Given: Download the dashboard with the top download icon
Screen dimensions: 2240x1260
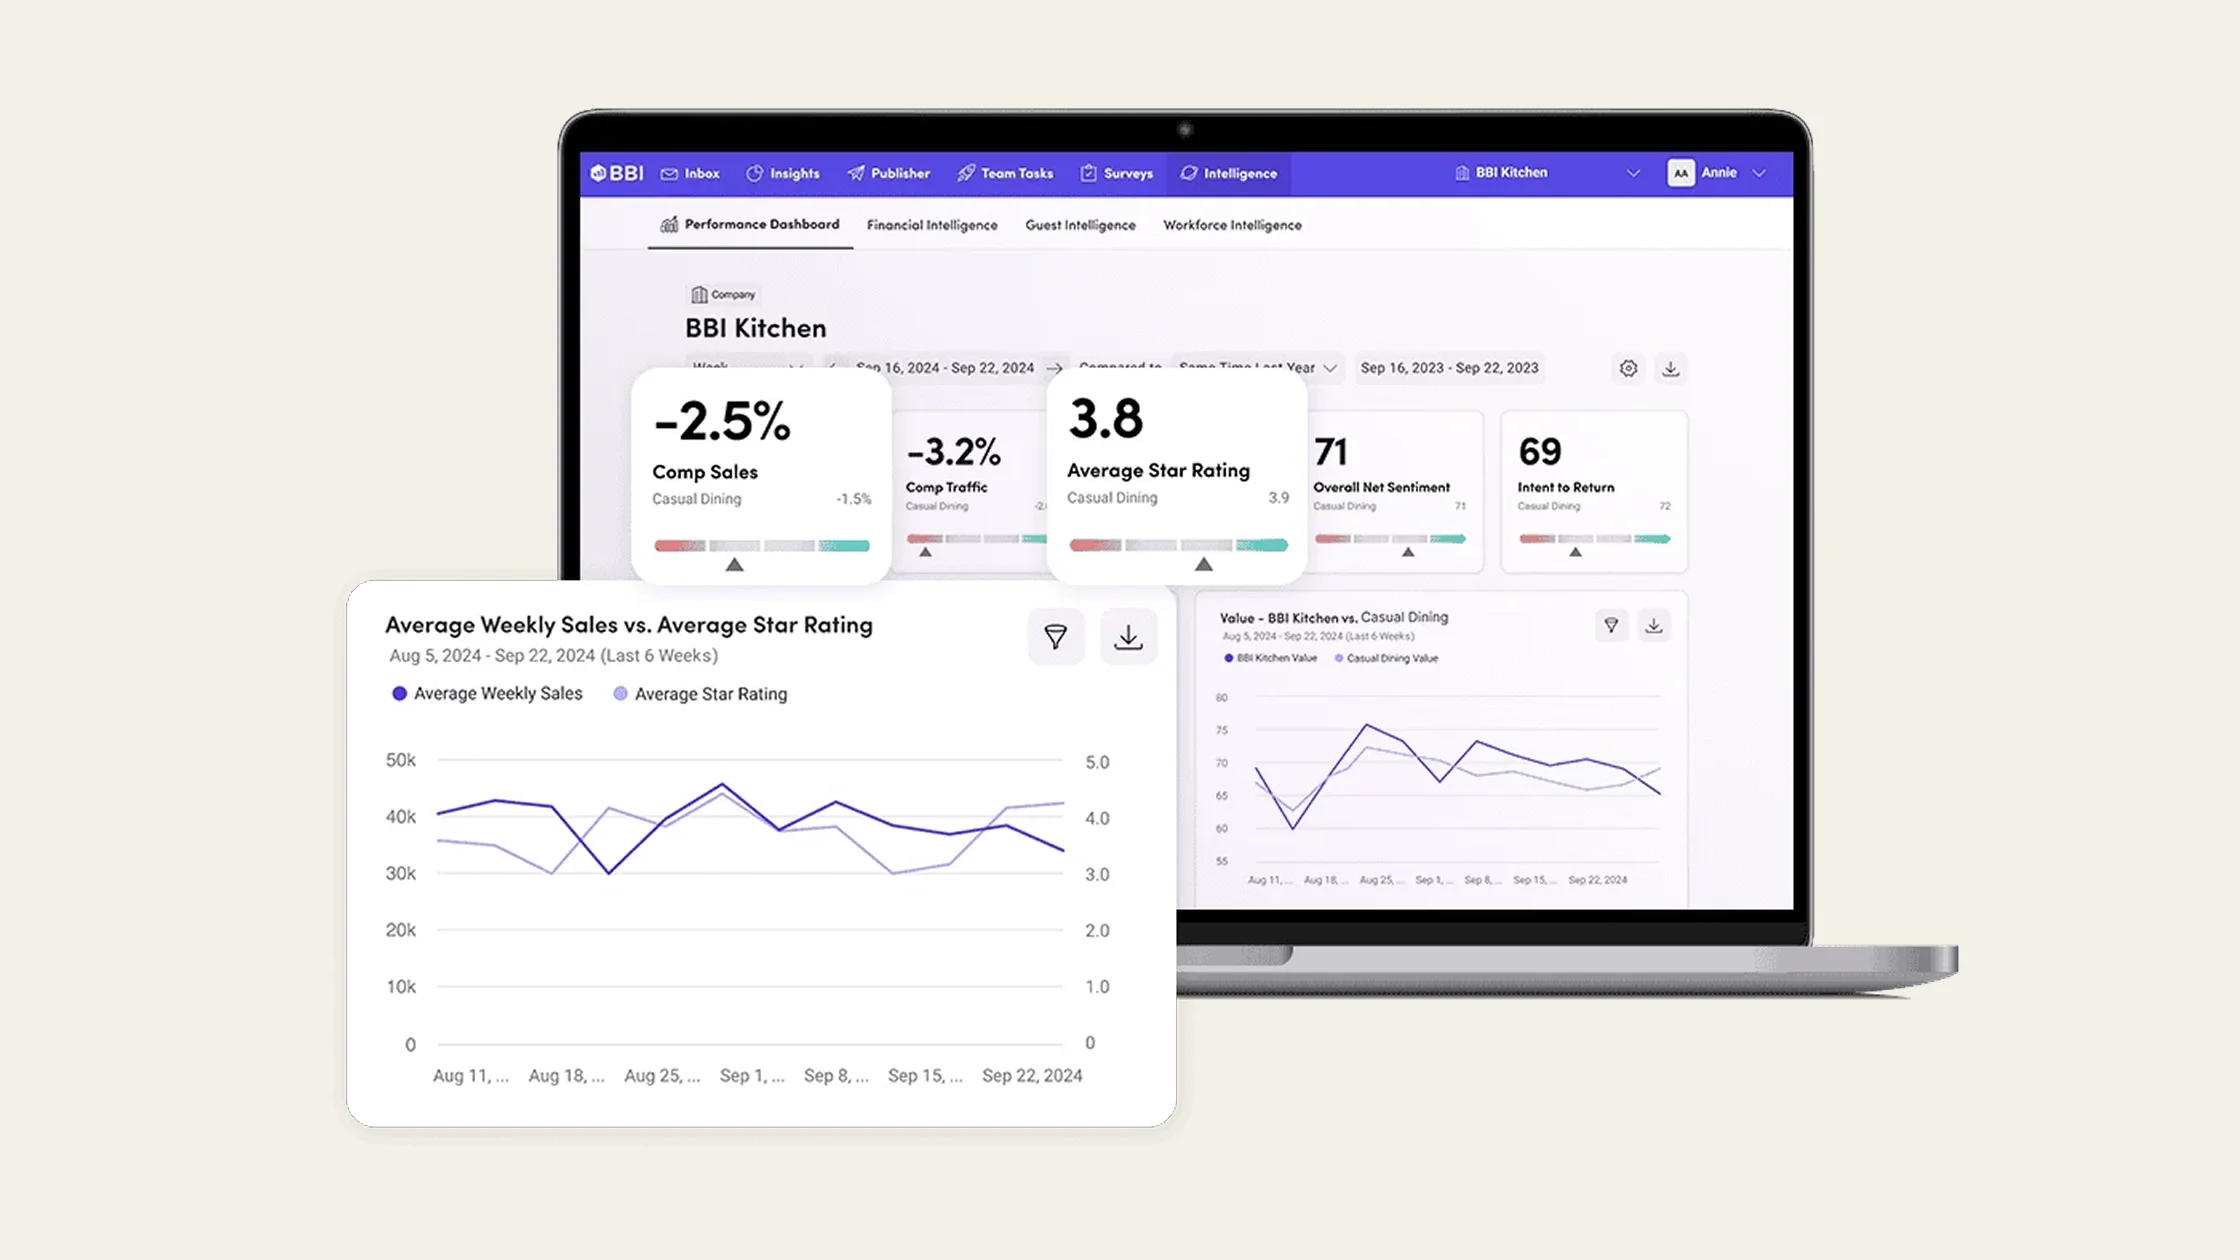Looking at the screenshot, I should [1671, 368].
